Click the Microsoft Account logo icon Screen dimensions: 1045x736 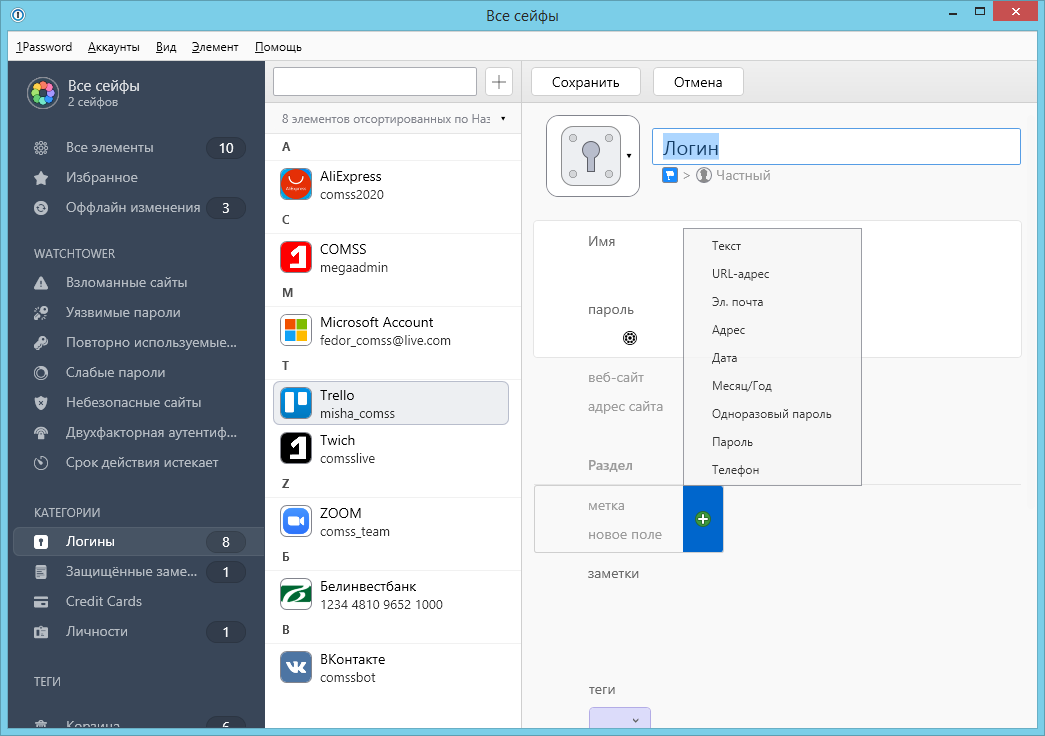[x=296, y=330]
